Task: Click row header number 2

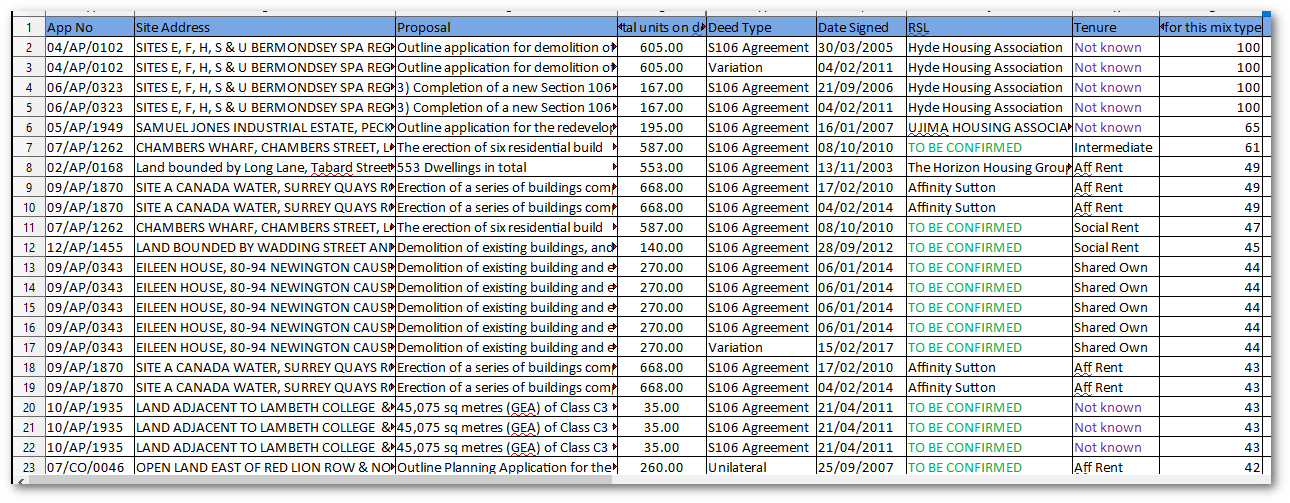Action: tap(28, 48)
